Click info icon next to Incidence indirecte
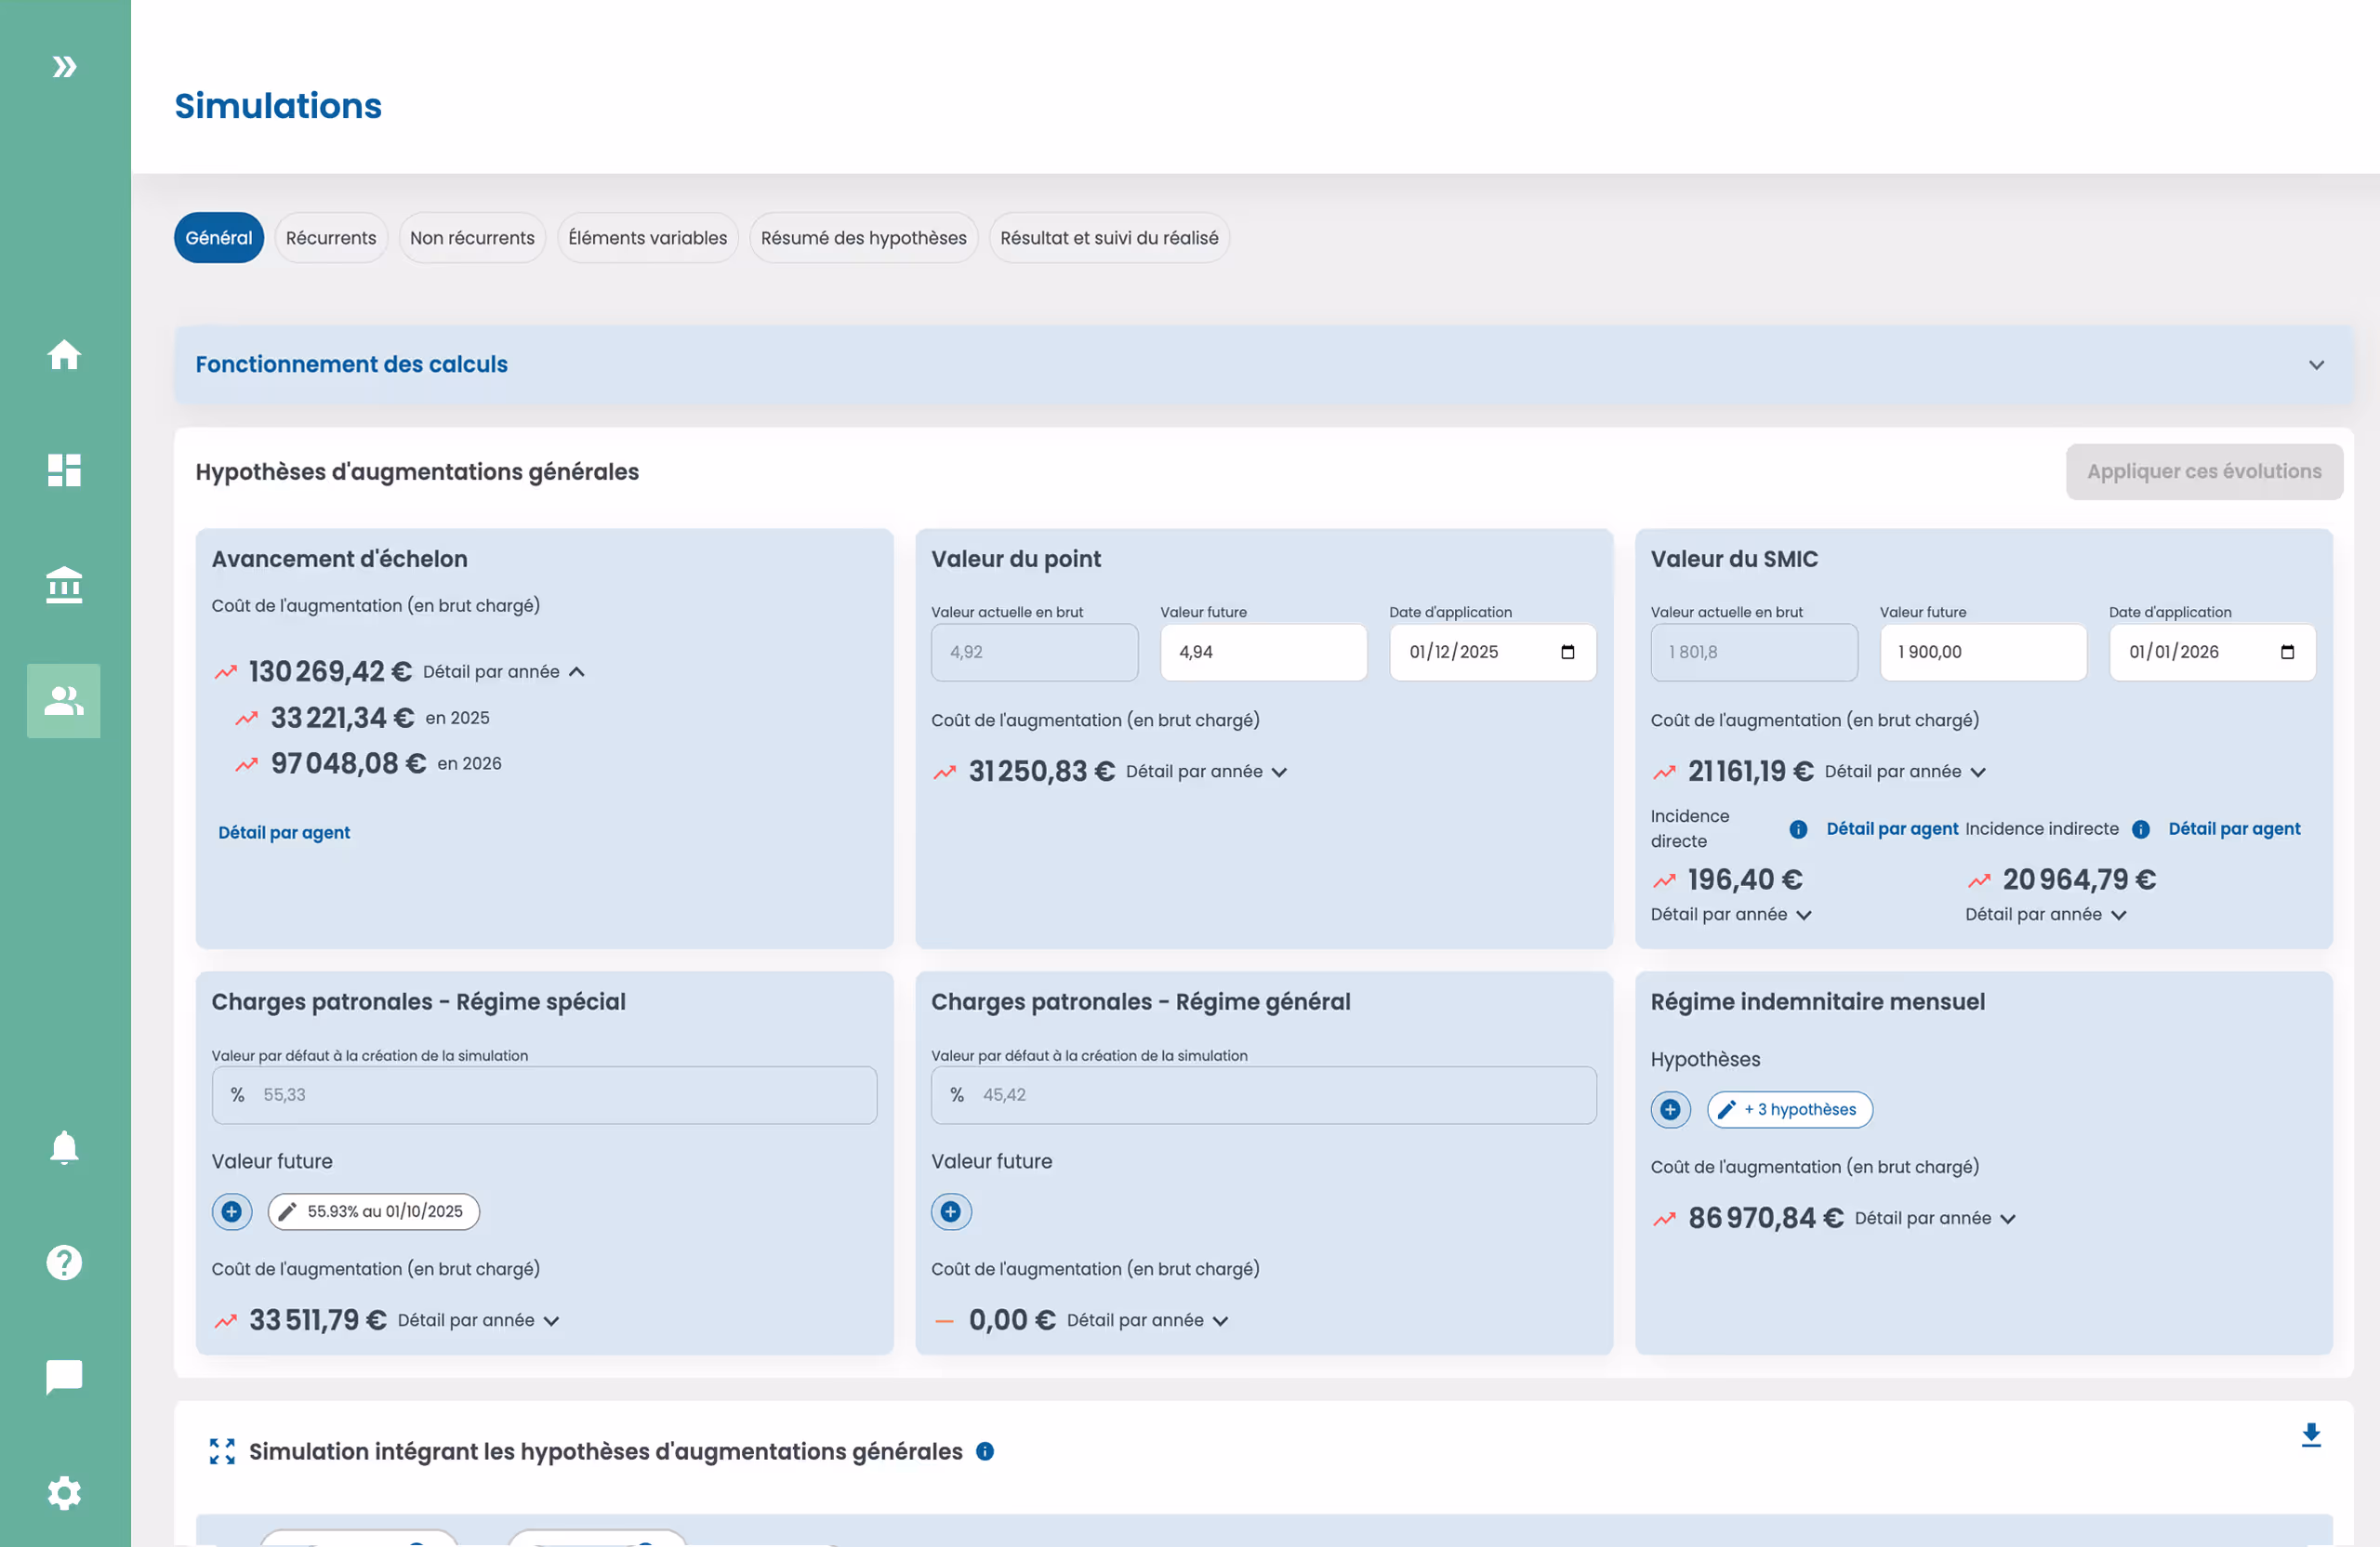 (2140, 829)
